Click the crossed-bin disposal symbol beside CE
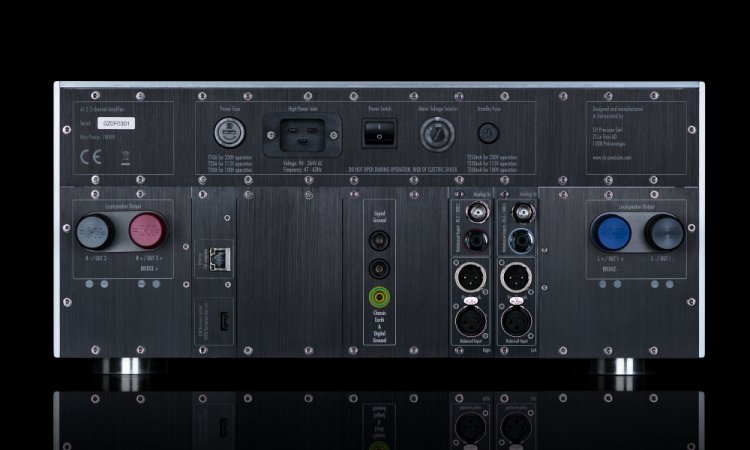 (125, 157)
